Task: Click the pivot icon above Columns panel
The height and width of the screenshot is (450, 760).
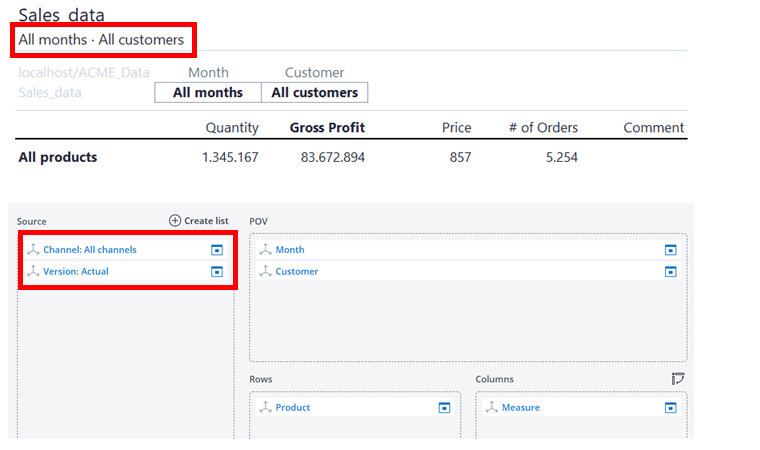Action: [678, 379]
